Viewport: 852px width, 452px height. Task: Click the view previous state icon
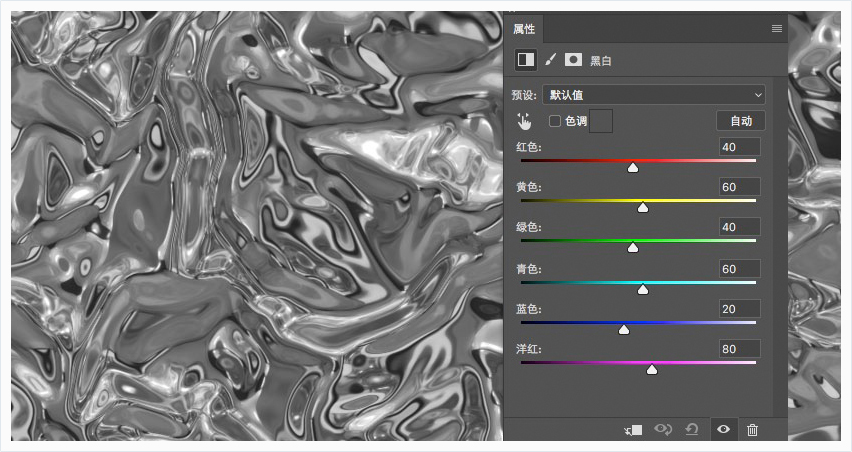click(x=662, y=429)
